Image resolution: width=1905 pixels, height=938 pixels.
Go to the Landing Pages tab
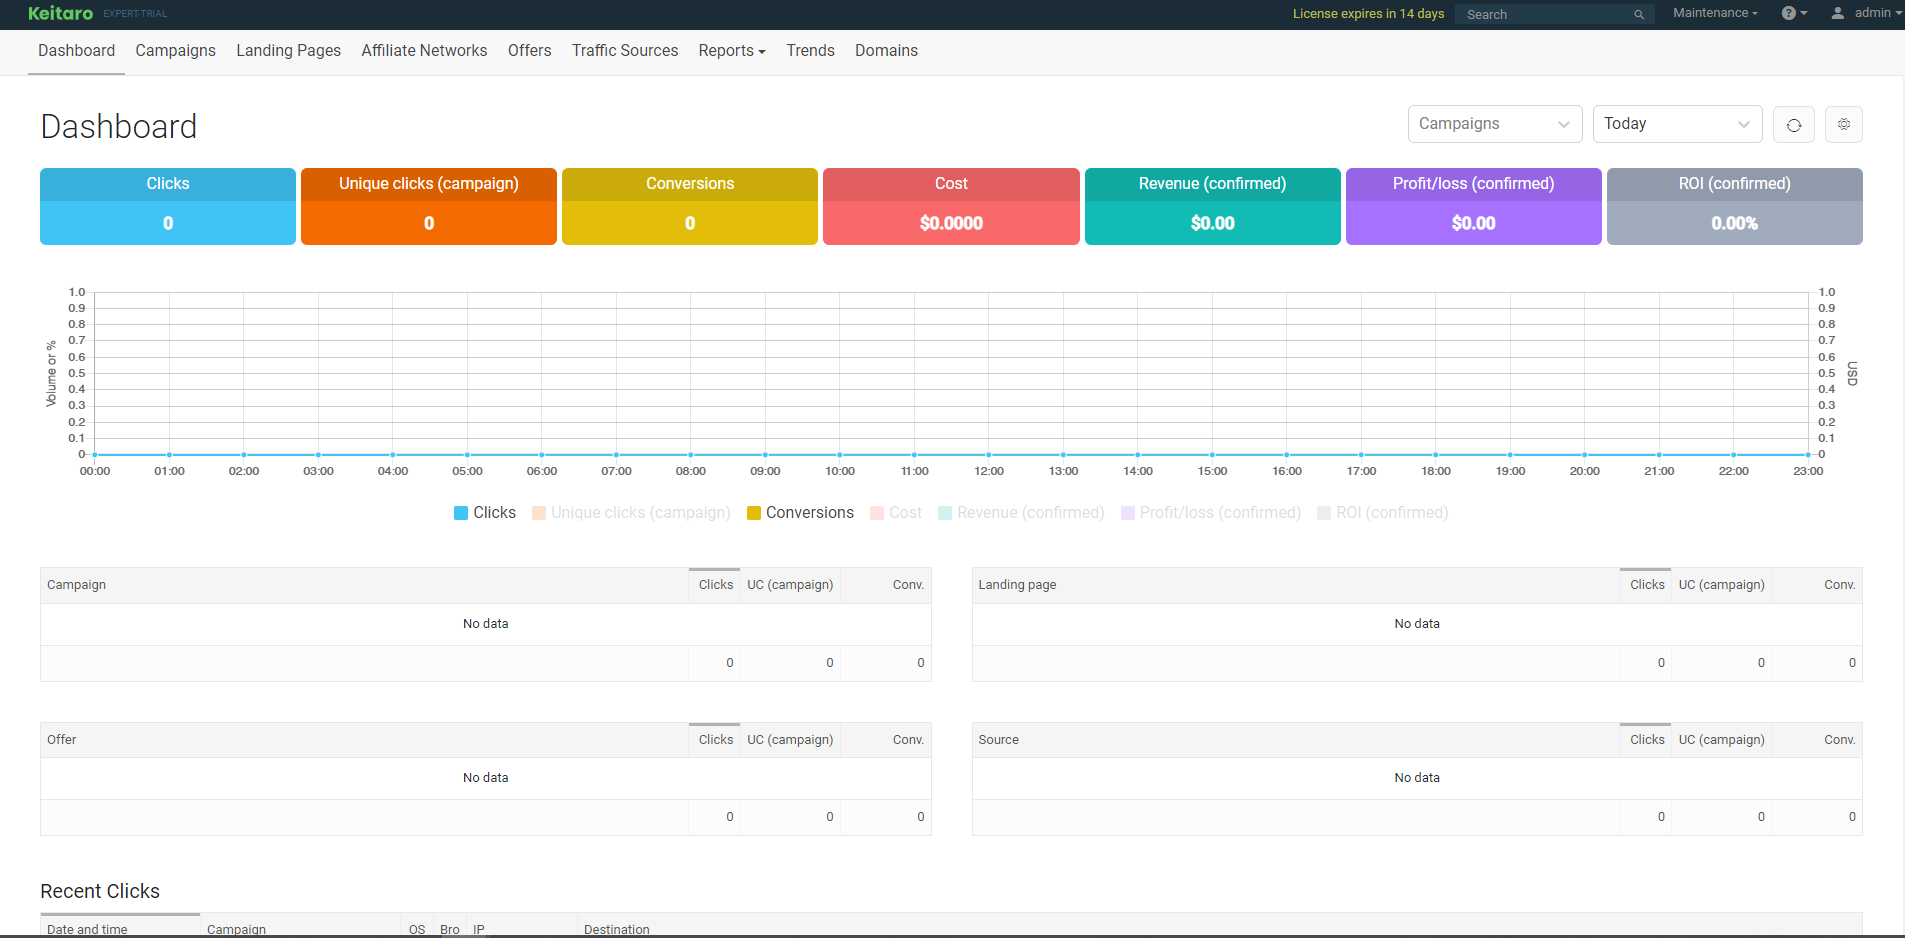288,51
